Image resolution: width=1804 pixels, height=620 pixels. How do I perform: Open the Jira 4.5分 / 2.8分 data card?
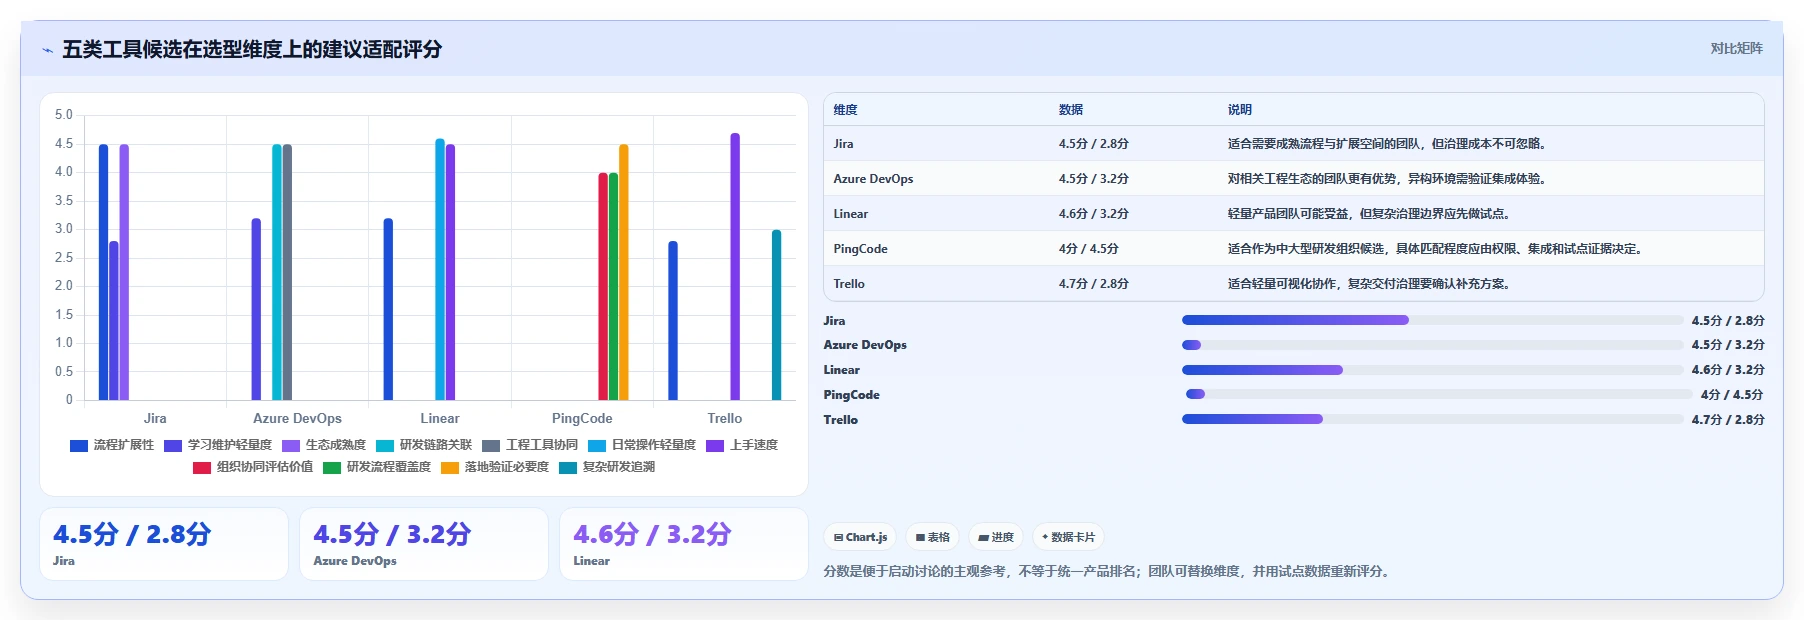[164, 544]
